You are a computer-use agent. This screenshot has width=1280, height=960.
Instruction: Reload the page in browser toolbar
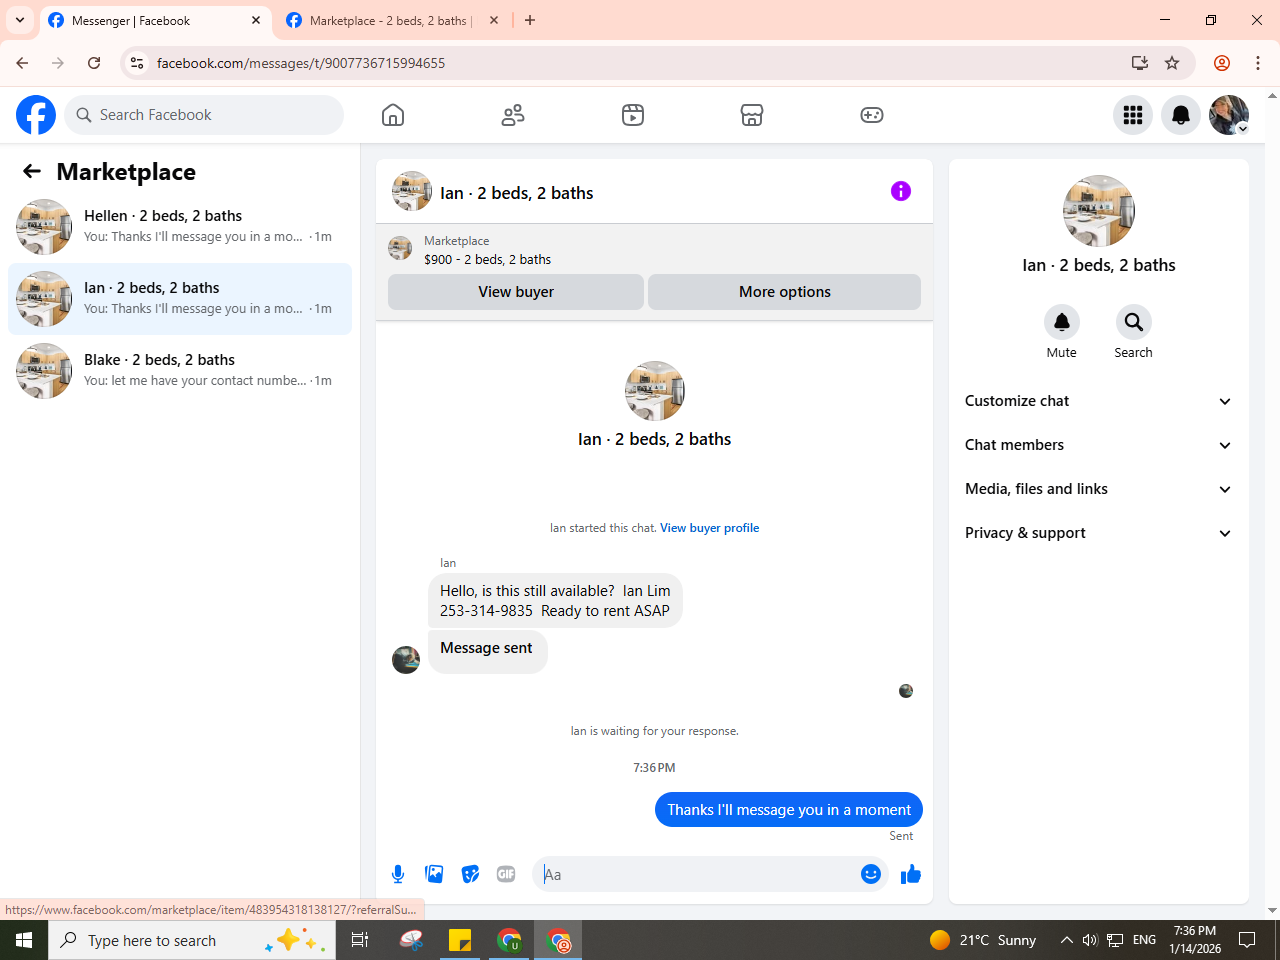pos(94,63)
